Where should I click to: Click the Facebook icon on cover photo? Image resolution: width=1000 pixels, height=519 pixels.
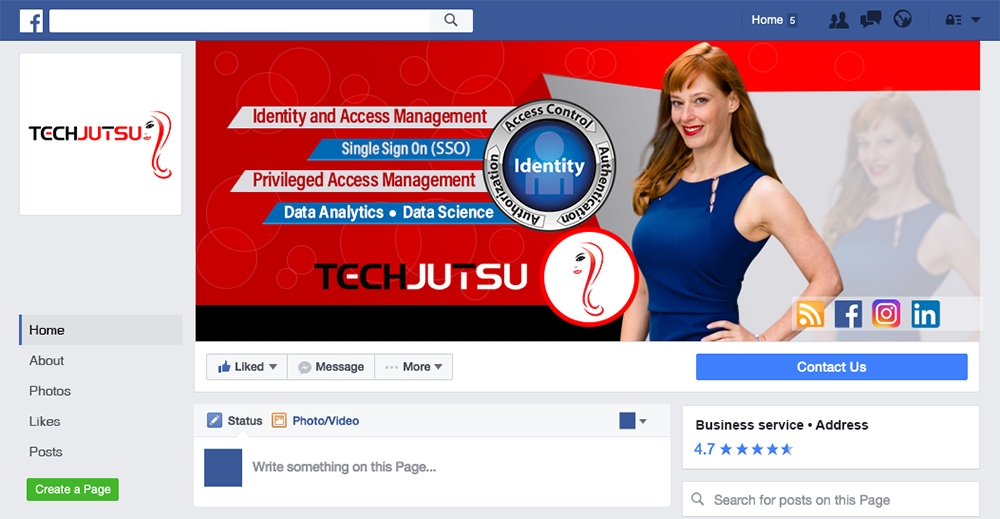pos(848,314)
